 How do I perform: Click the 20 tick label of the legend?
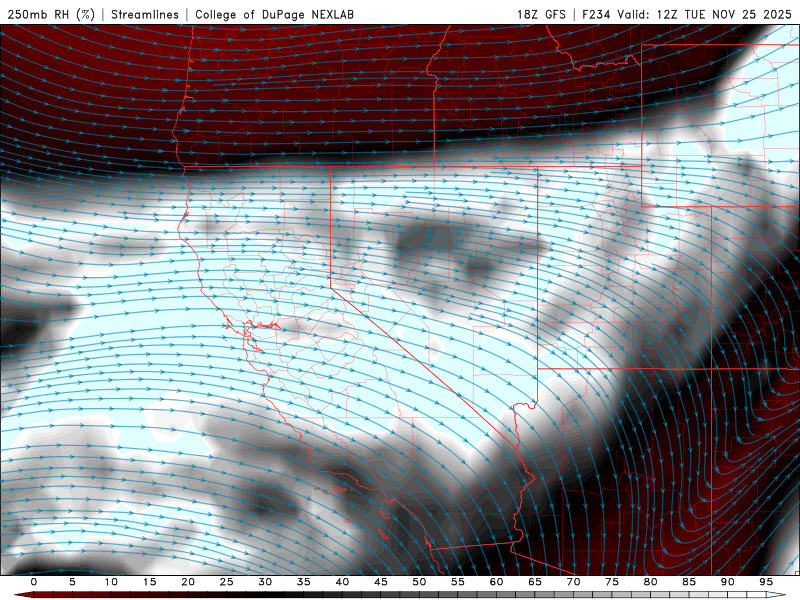[188, 582]
